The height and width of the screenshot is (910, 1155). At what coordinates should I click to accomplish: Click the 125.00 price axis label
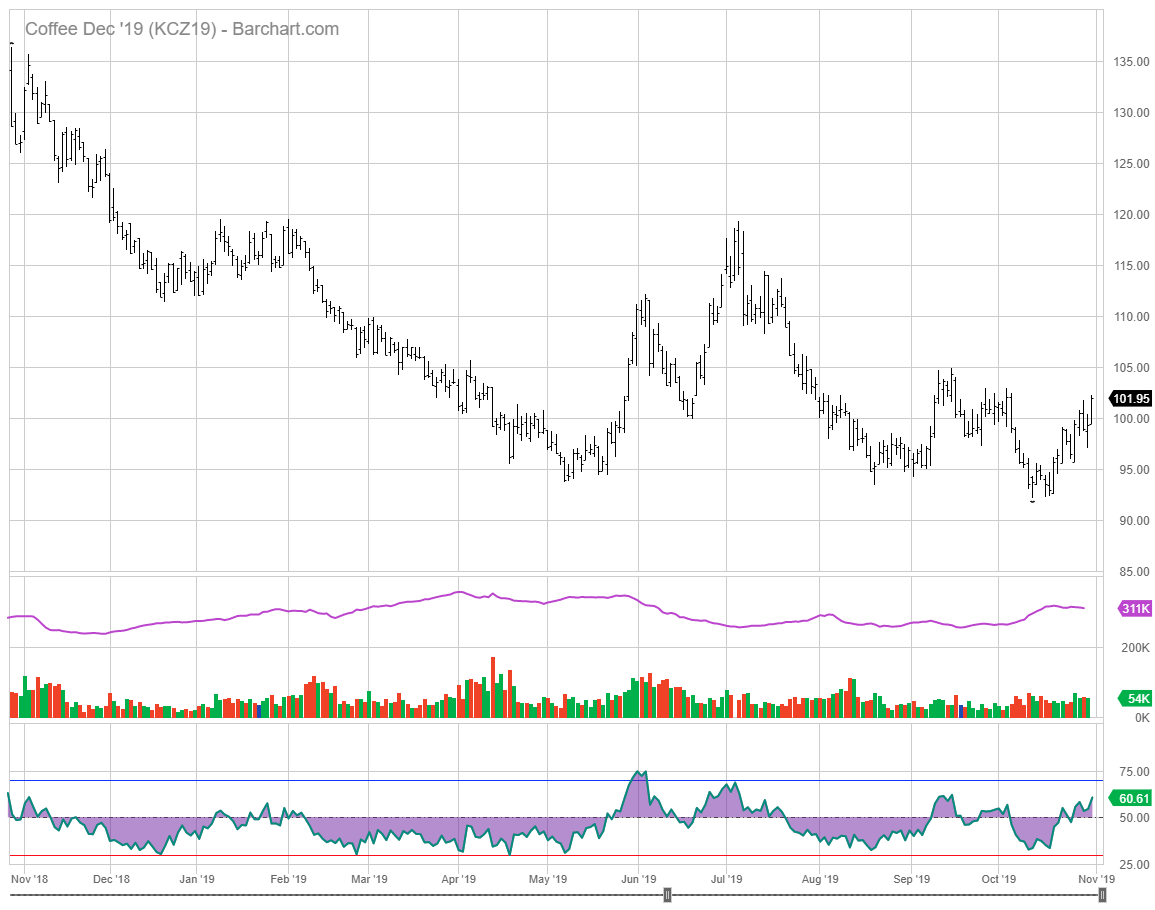tap(1131, 164)
